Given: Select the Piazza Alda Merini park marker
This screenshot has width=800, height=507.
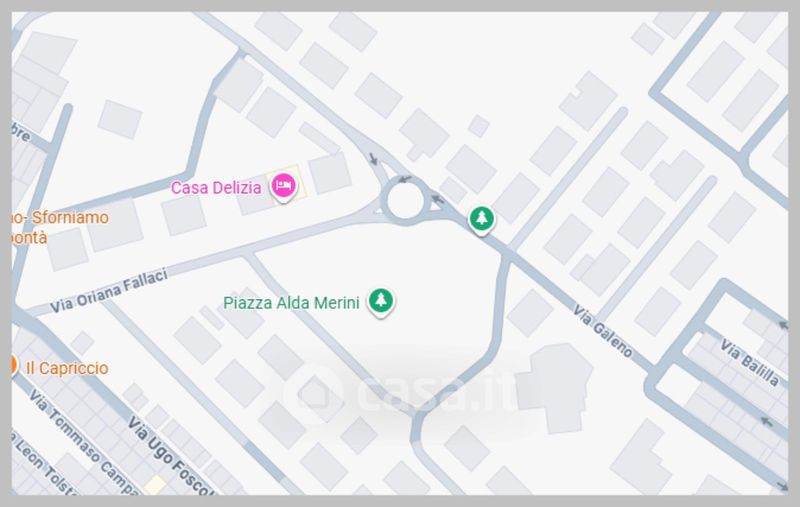Looking at the screenshot, I should coord(381,301).
